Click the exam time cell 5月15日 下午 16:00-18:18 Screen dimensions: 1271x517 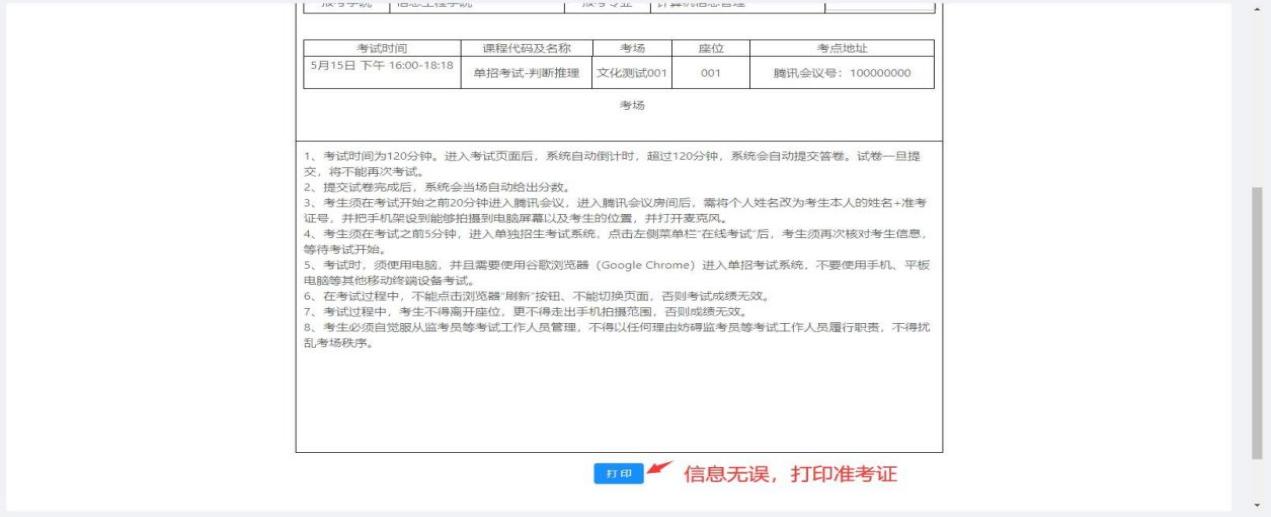tap(380, 66)
